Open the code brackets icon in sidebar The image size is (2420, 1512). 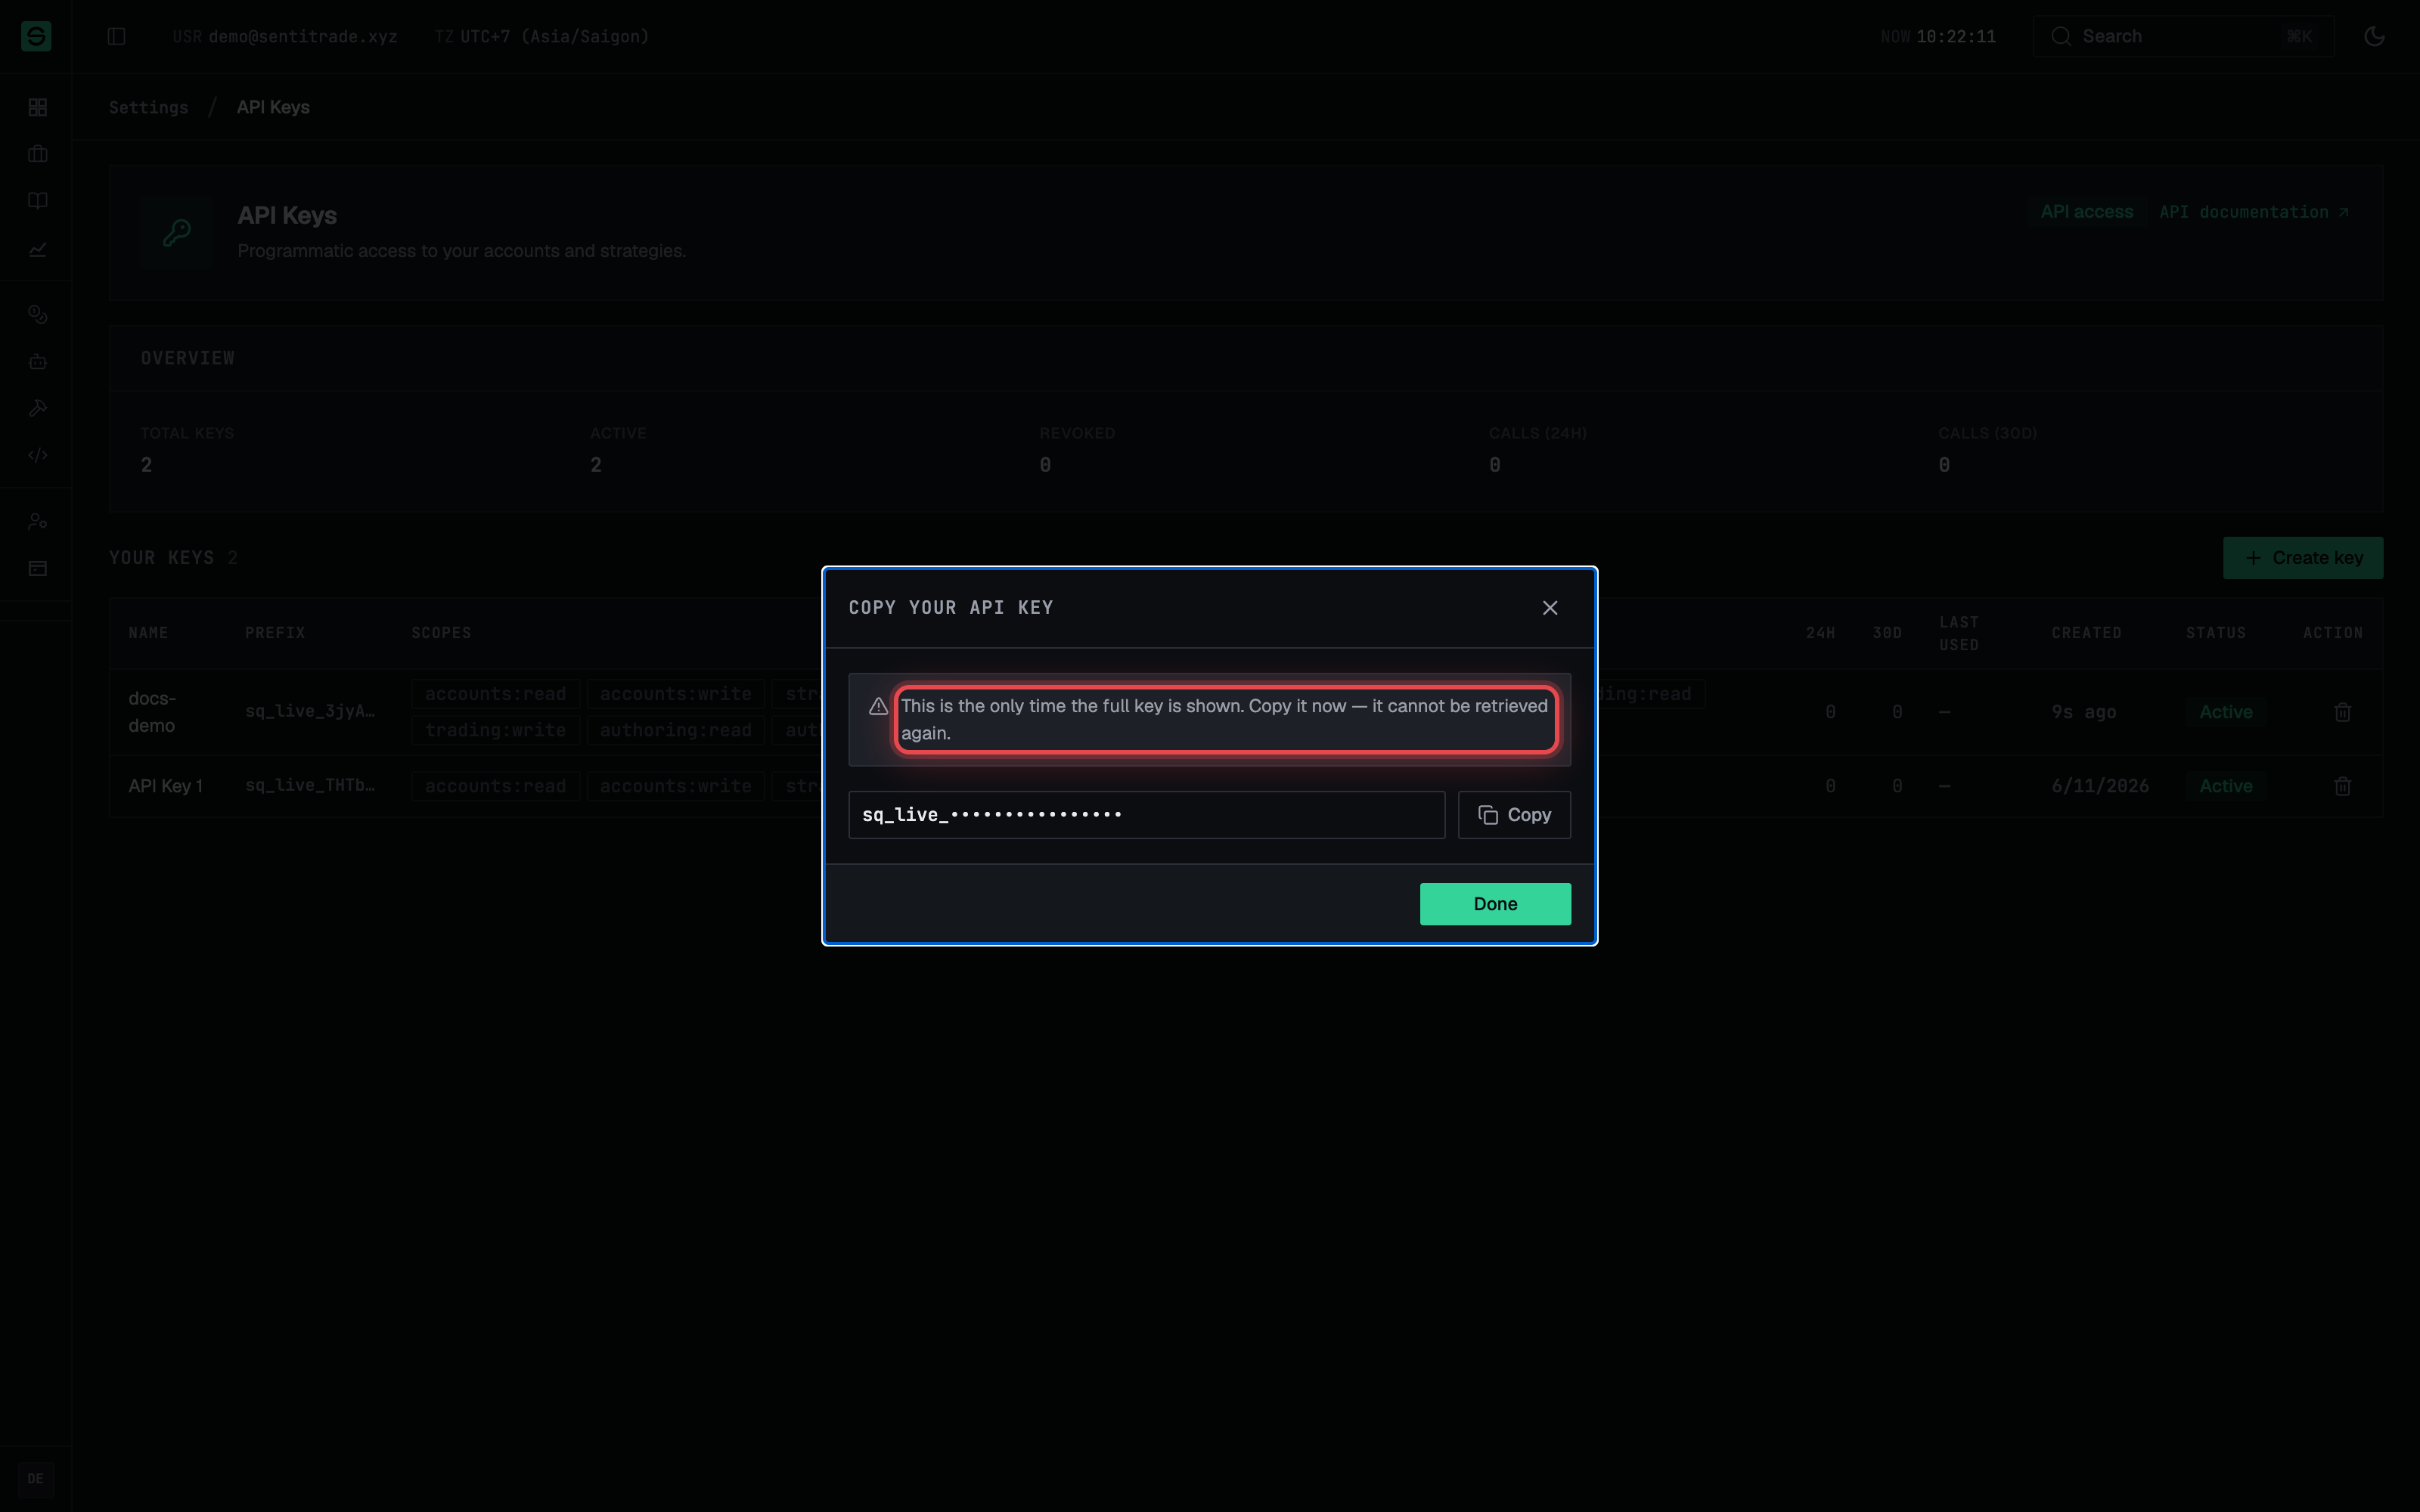pos(38,455)
